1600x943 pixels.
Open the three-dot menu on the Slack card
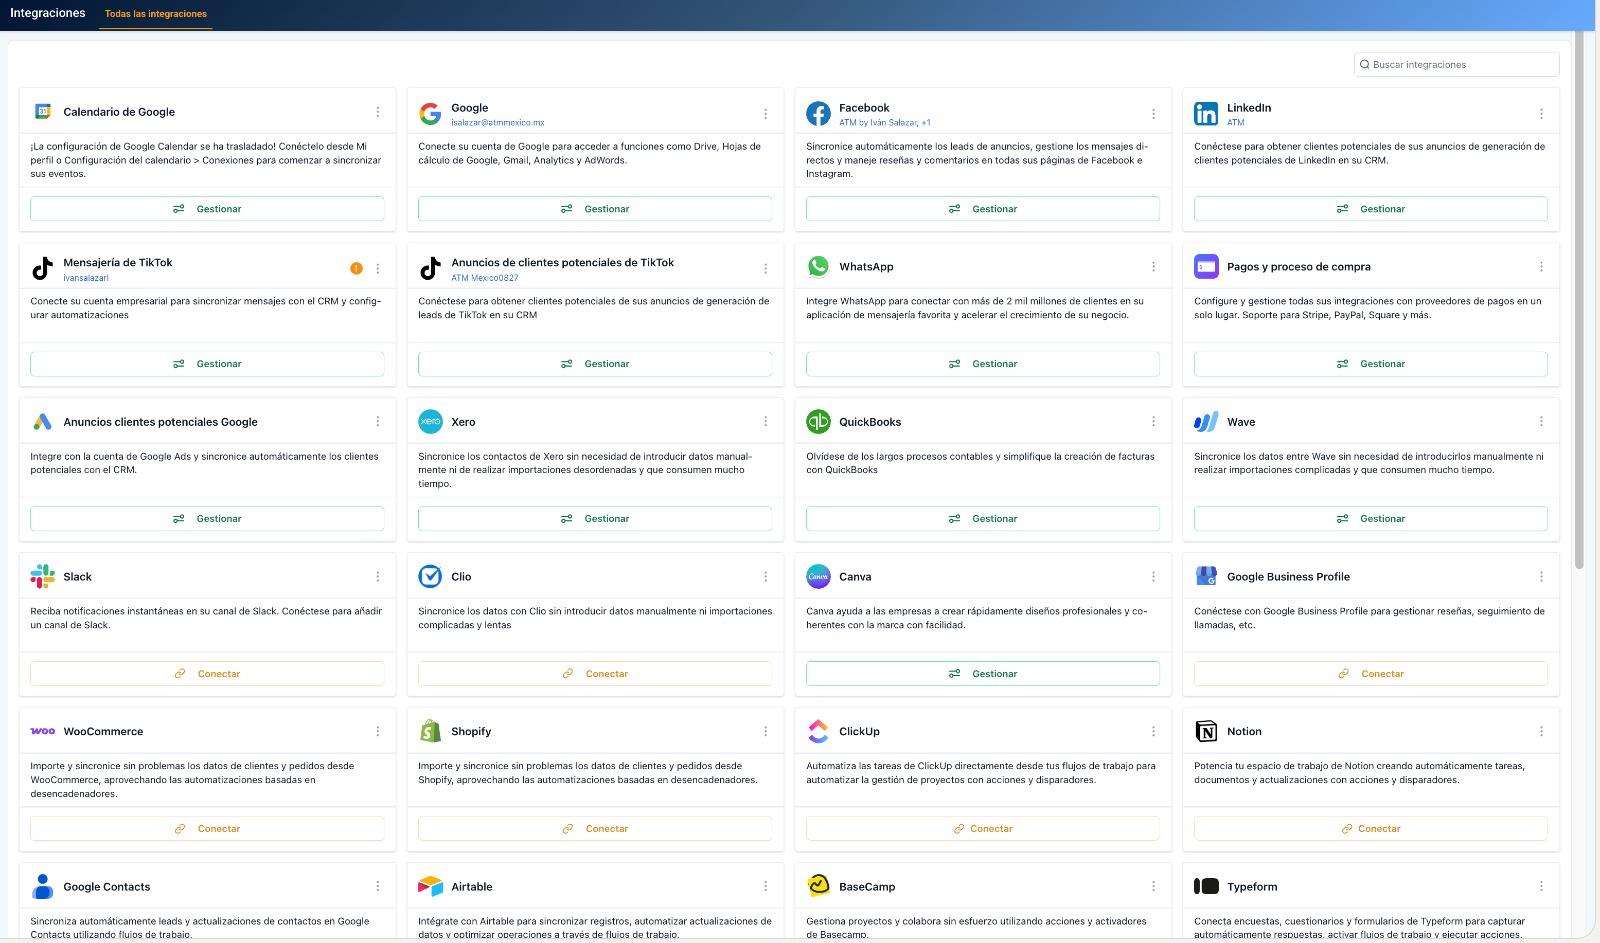click(378, 577)
